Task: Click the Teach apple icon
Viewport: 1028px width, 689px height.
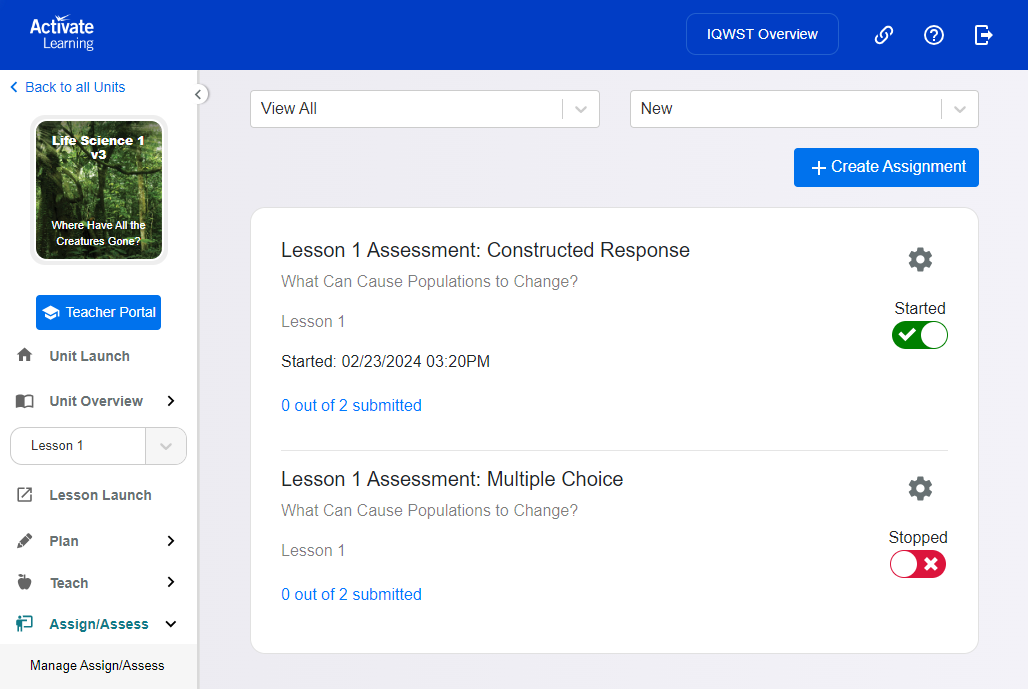Action: point(25,582)
